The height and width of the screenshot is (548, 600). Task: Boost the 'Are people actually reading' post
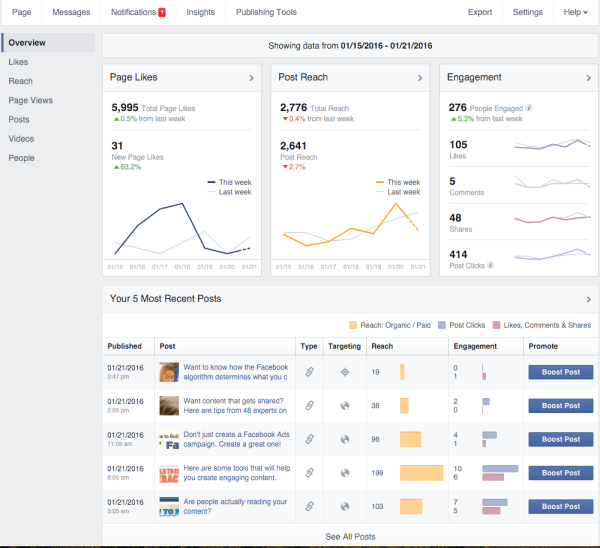tap(561, 506)
